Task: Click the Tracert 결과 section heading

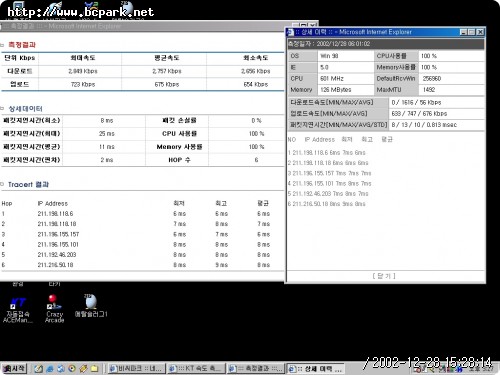Action: (x=28, y=184)
